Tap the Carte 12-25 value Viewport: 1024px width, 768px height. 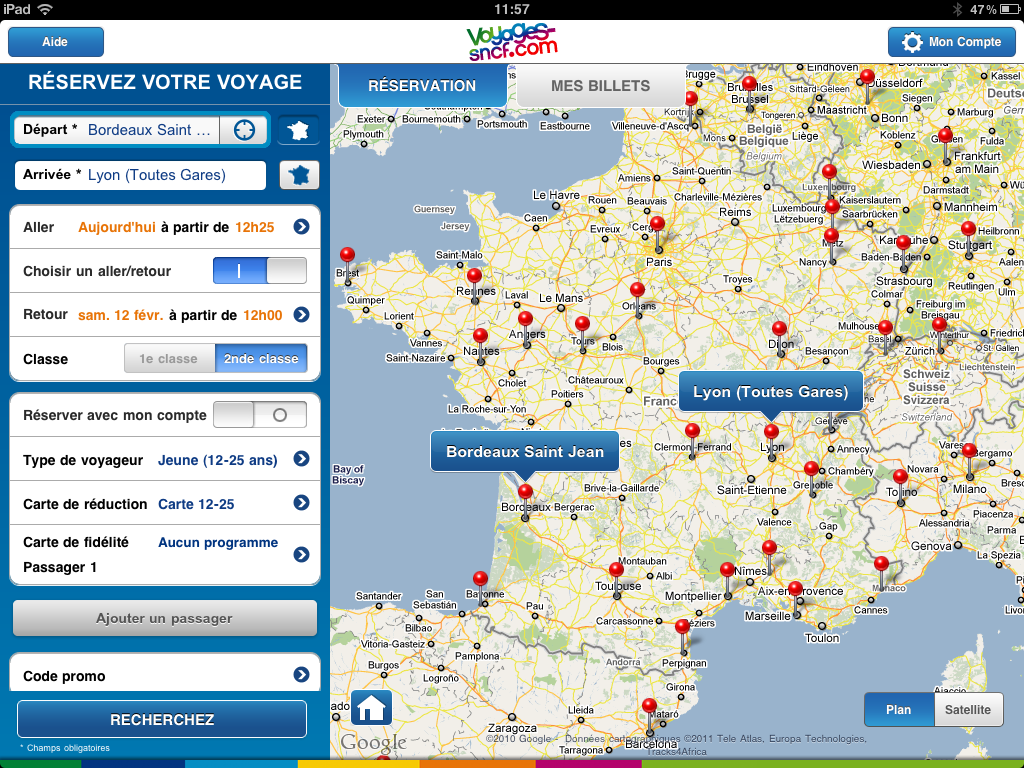(196, 504)
